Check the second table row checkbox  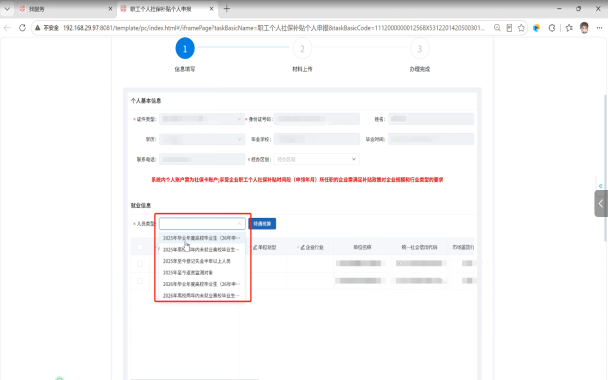pos(140,281)
